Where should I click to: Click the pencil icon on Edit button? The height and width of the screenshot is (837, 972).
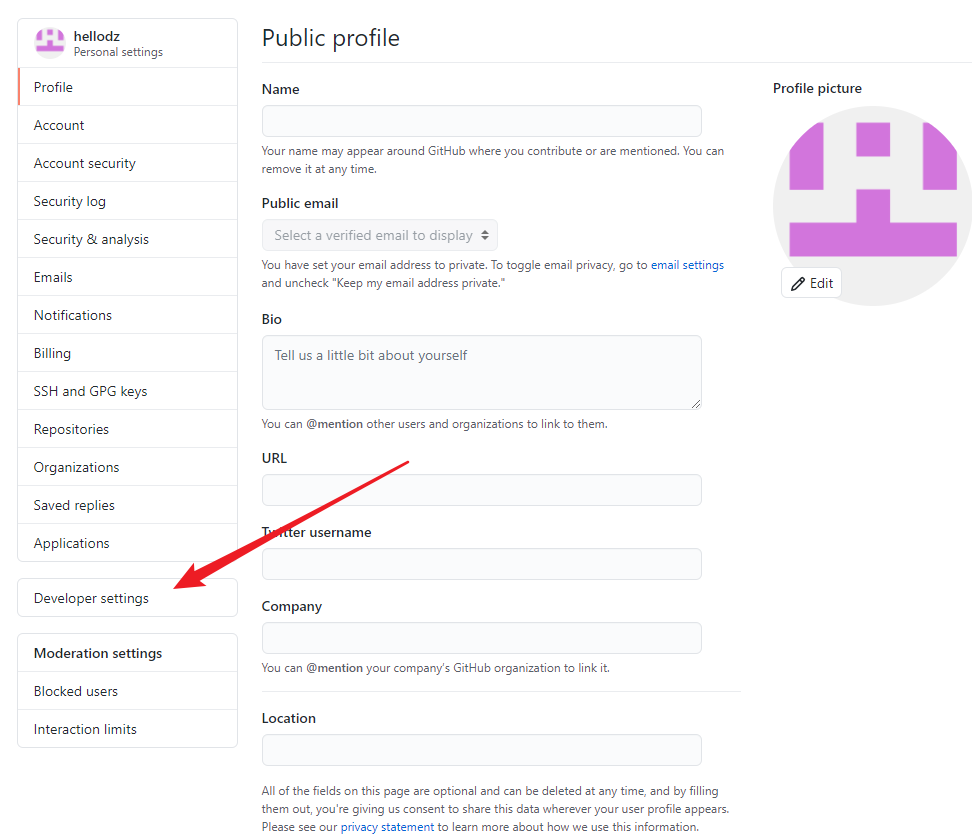[797, 283]
